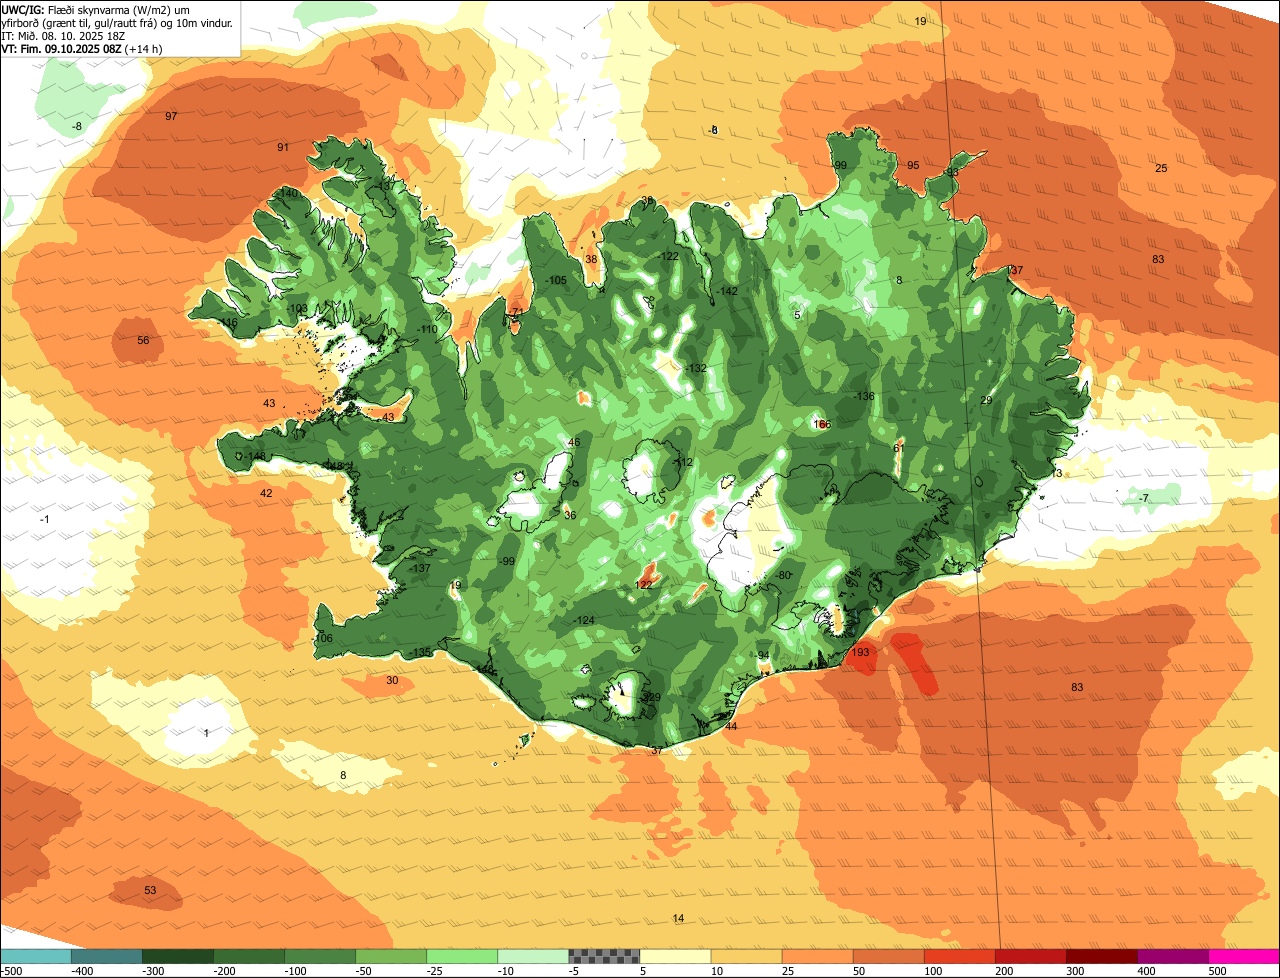
Task: Click legend color band between -10 and -5
Action: [533, 956]
